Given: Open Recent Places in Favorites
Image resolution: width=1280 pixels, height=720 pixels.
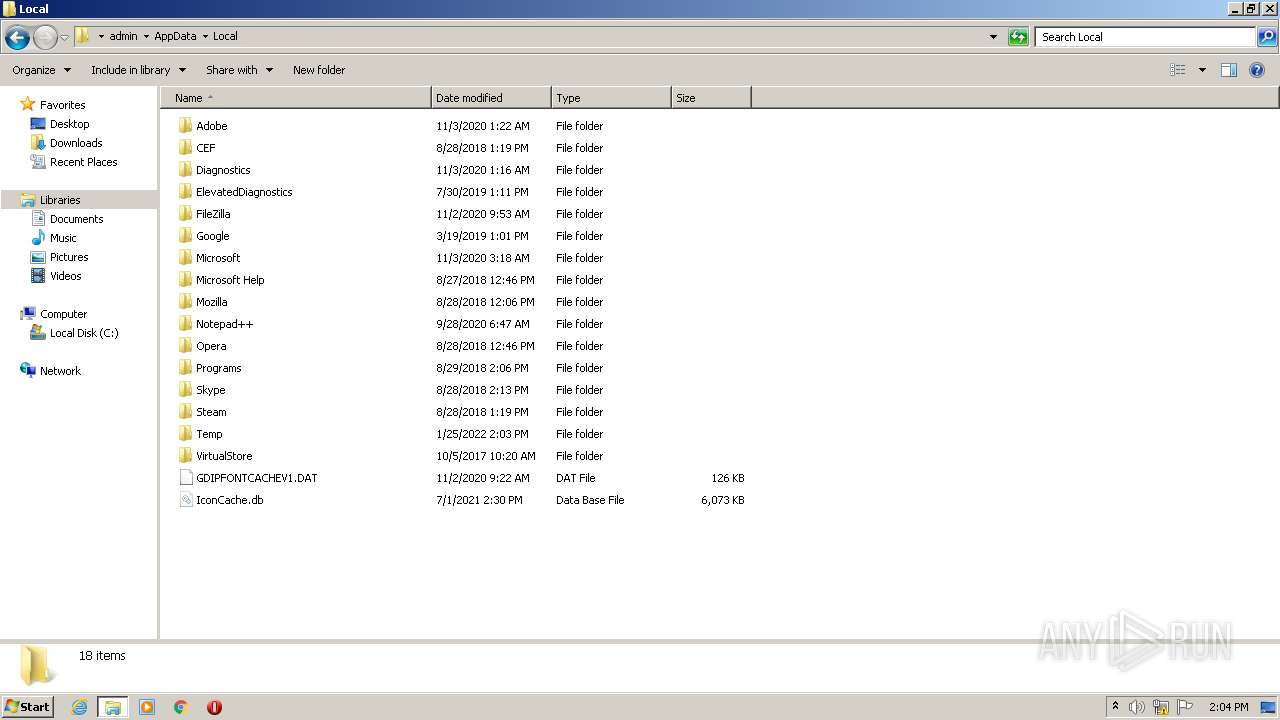Looking at the screenshot, I should pyautogui.click(x=83, y=162).
